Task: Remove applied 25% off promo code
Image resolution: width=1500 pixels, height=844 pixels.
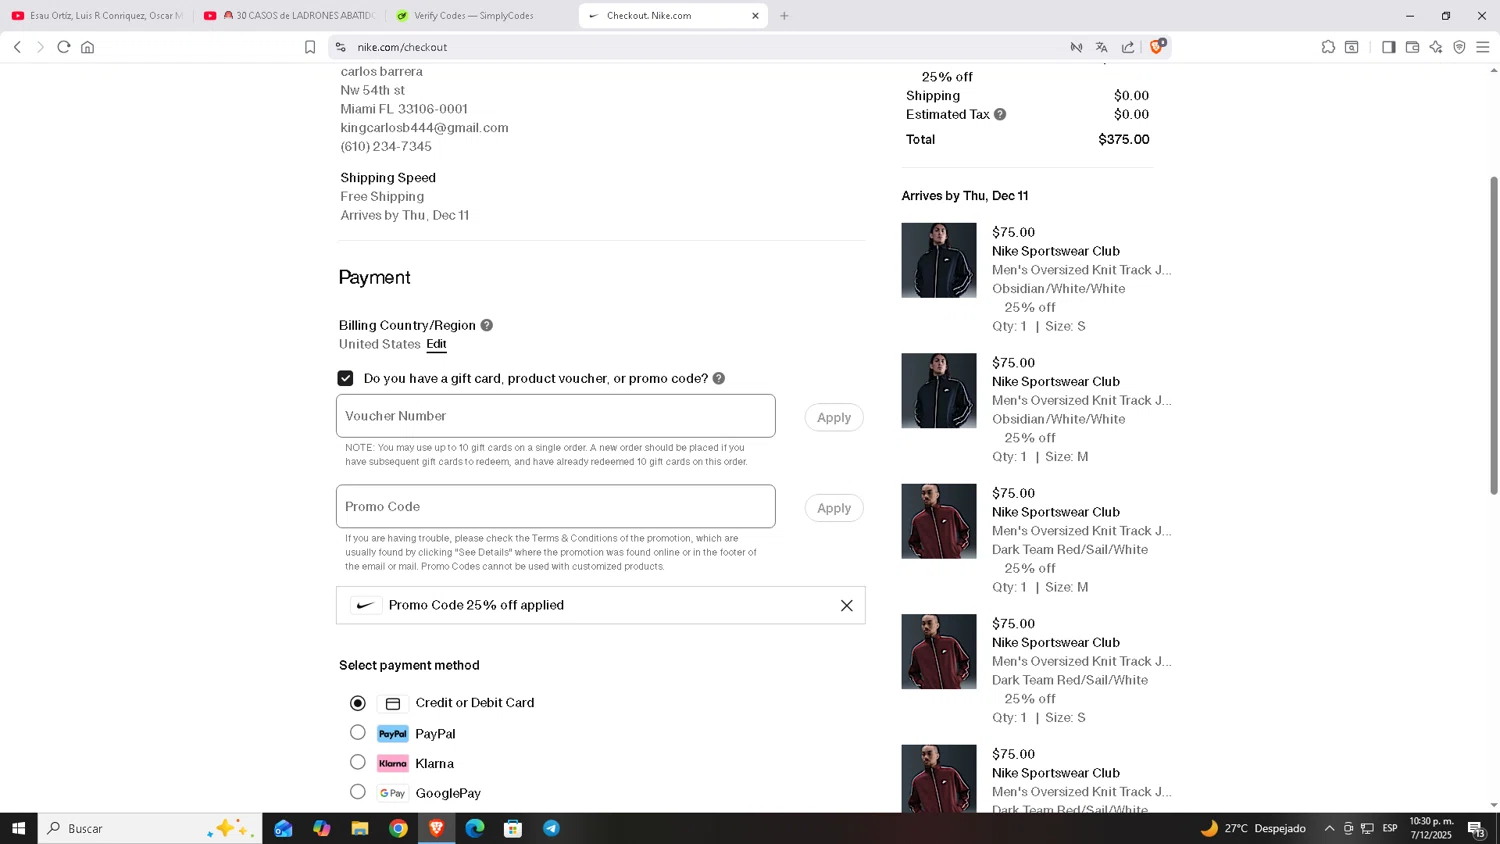Action: click(847, 605)
